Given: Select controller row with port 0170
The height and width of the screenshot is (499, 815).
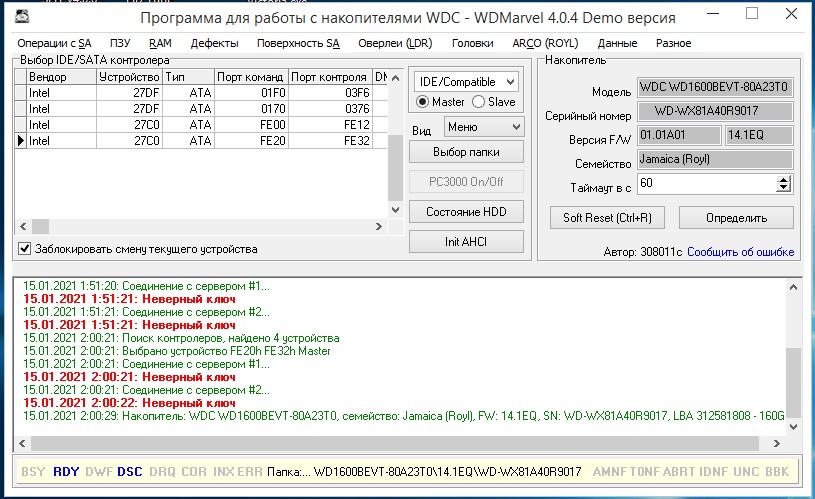Looking at the screenshot, I should (201, 109).
